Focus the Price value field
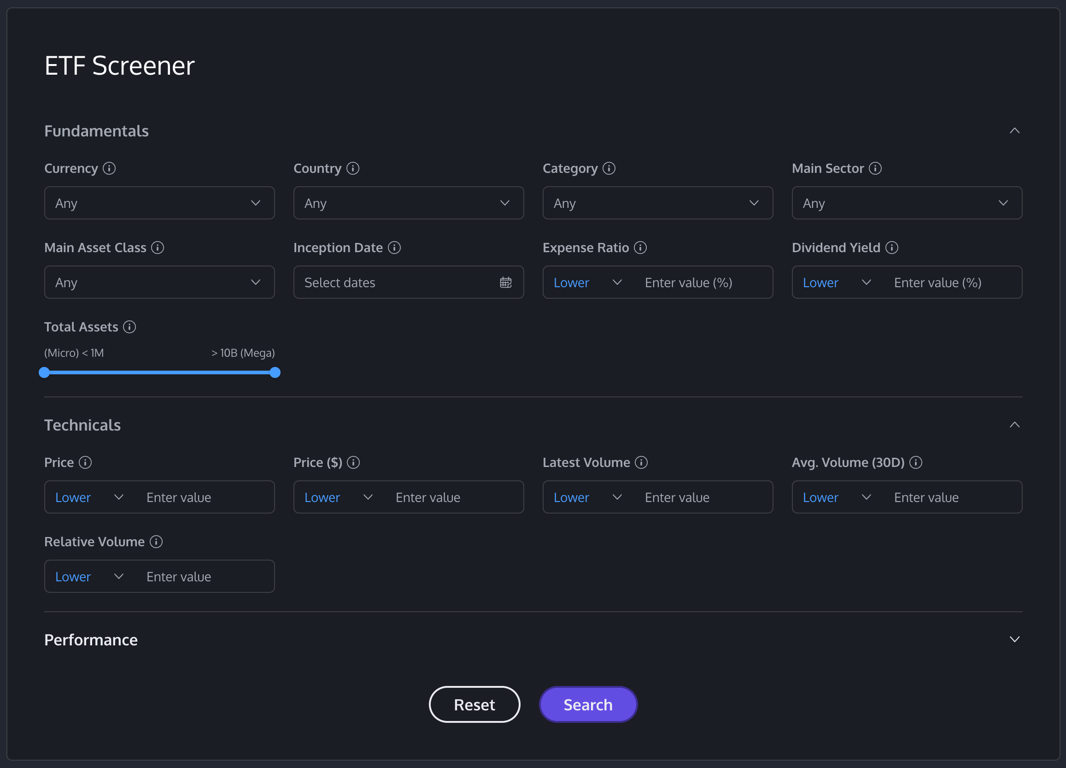This screenshot has width=1066, height=768. (205, 498)
